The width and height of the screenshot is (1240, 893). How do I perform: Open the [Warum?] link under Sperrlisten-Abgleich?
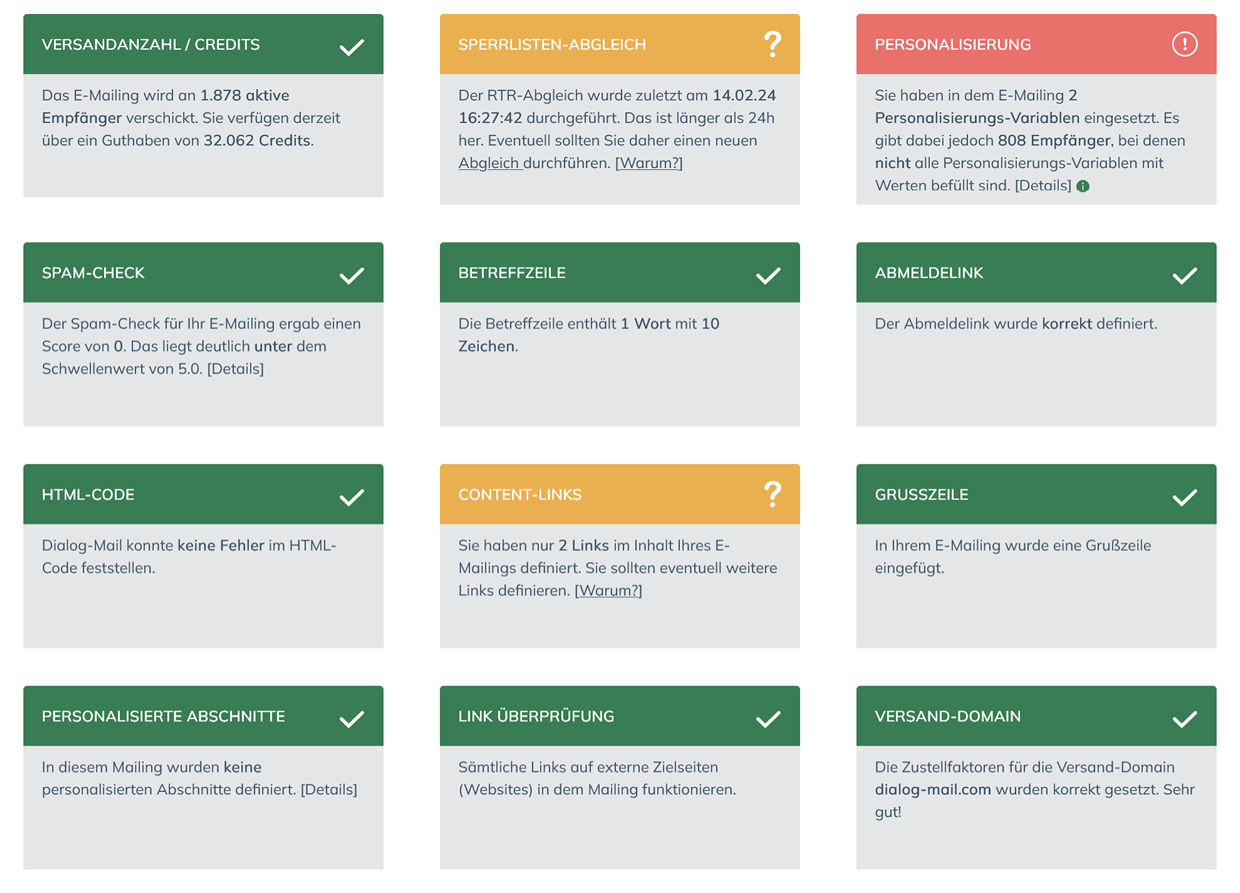(x=649, y=163)
